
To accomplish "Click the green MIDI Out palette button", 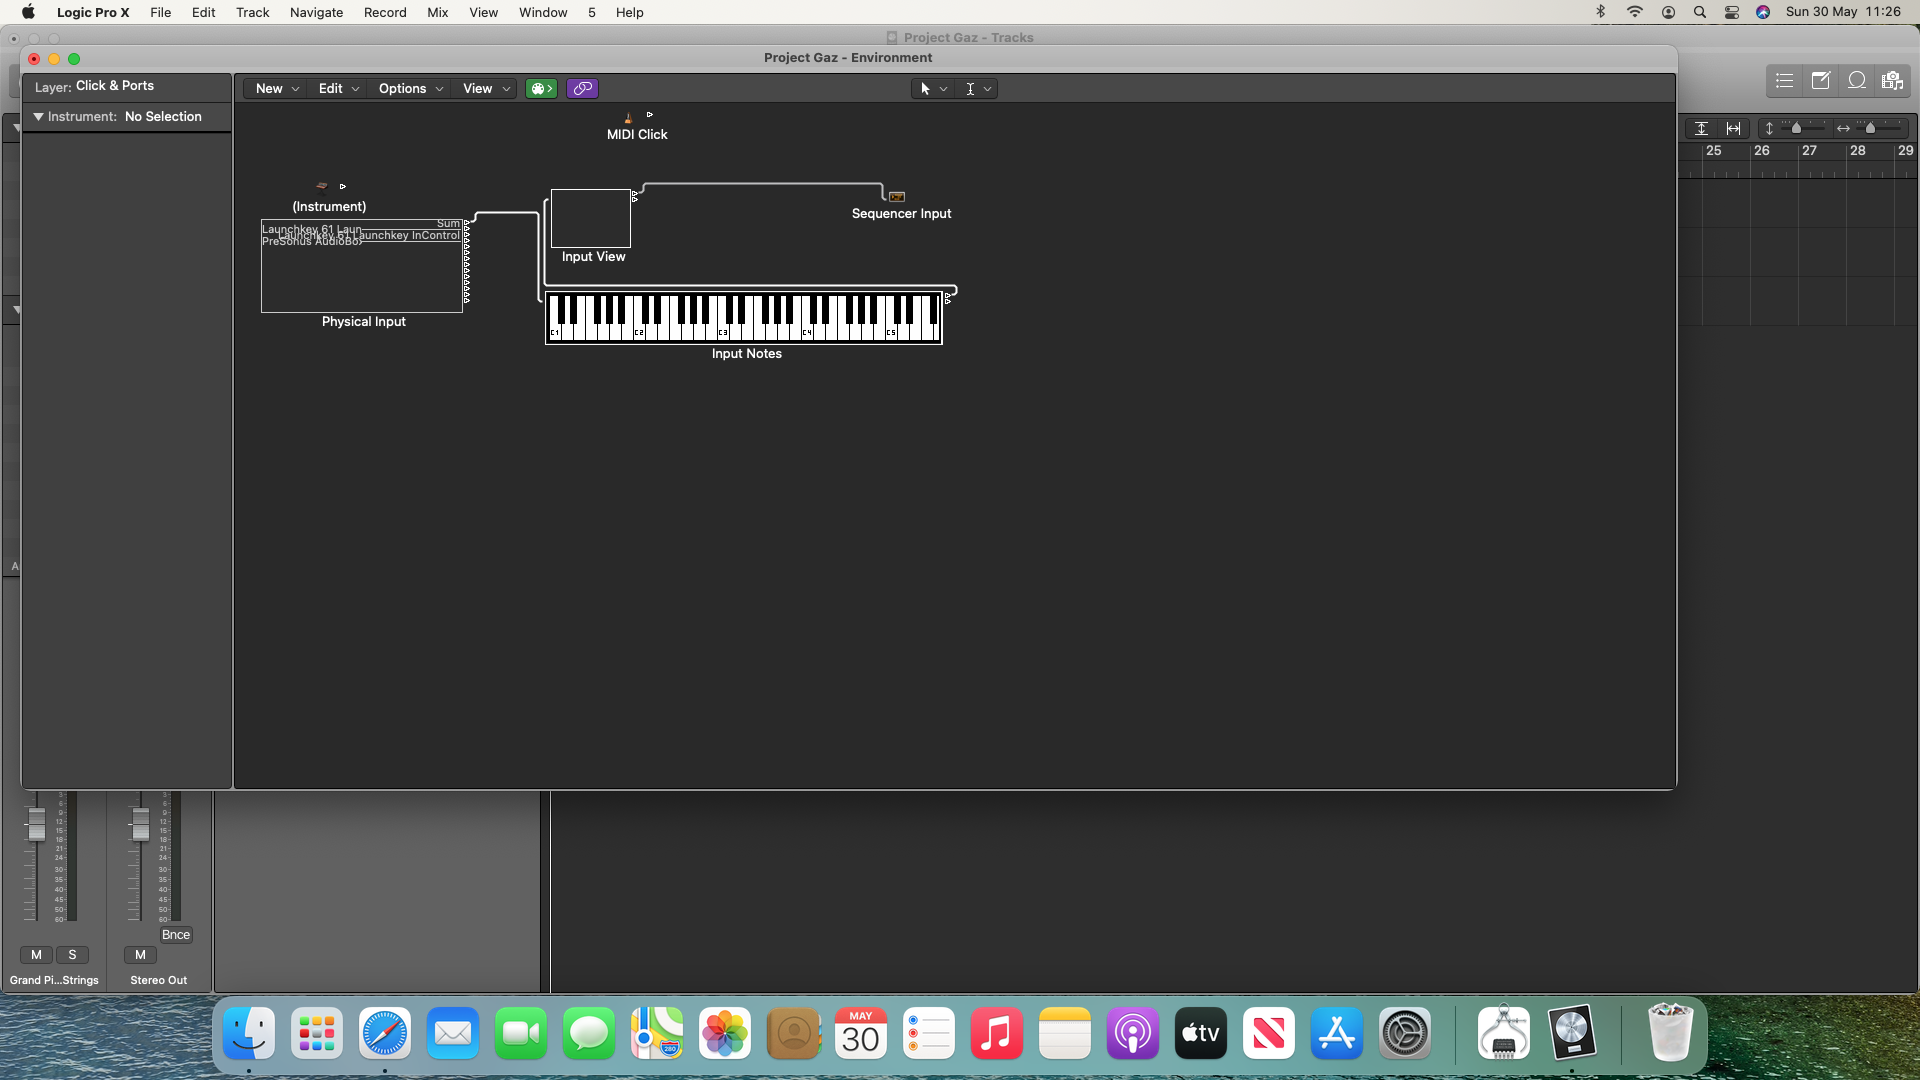I will (541, 89).
